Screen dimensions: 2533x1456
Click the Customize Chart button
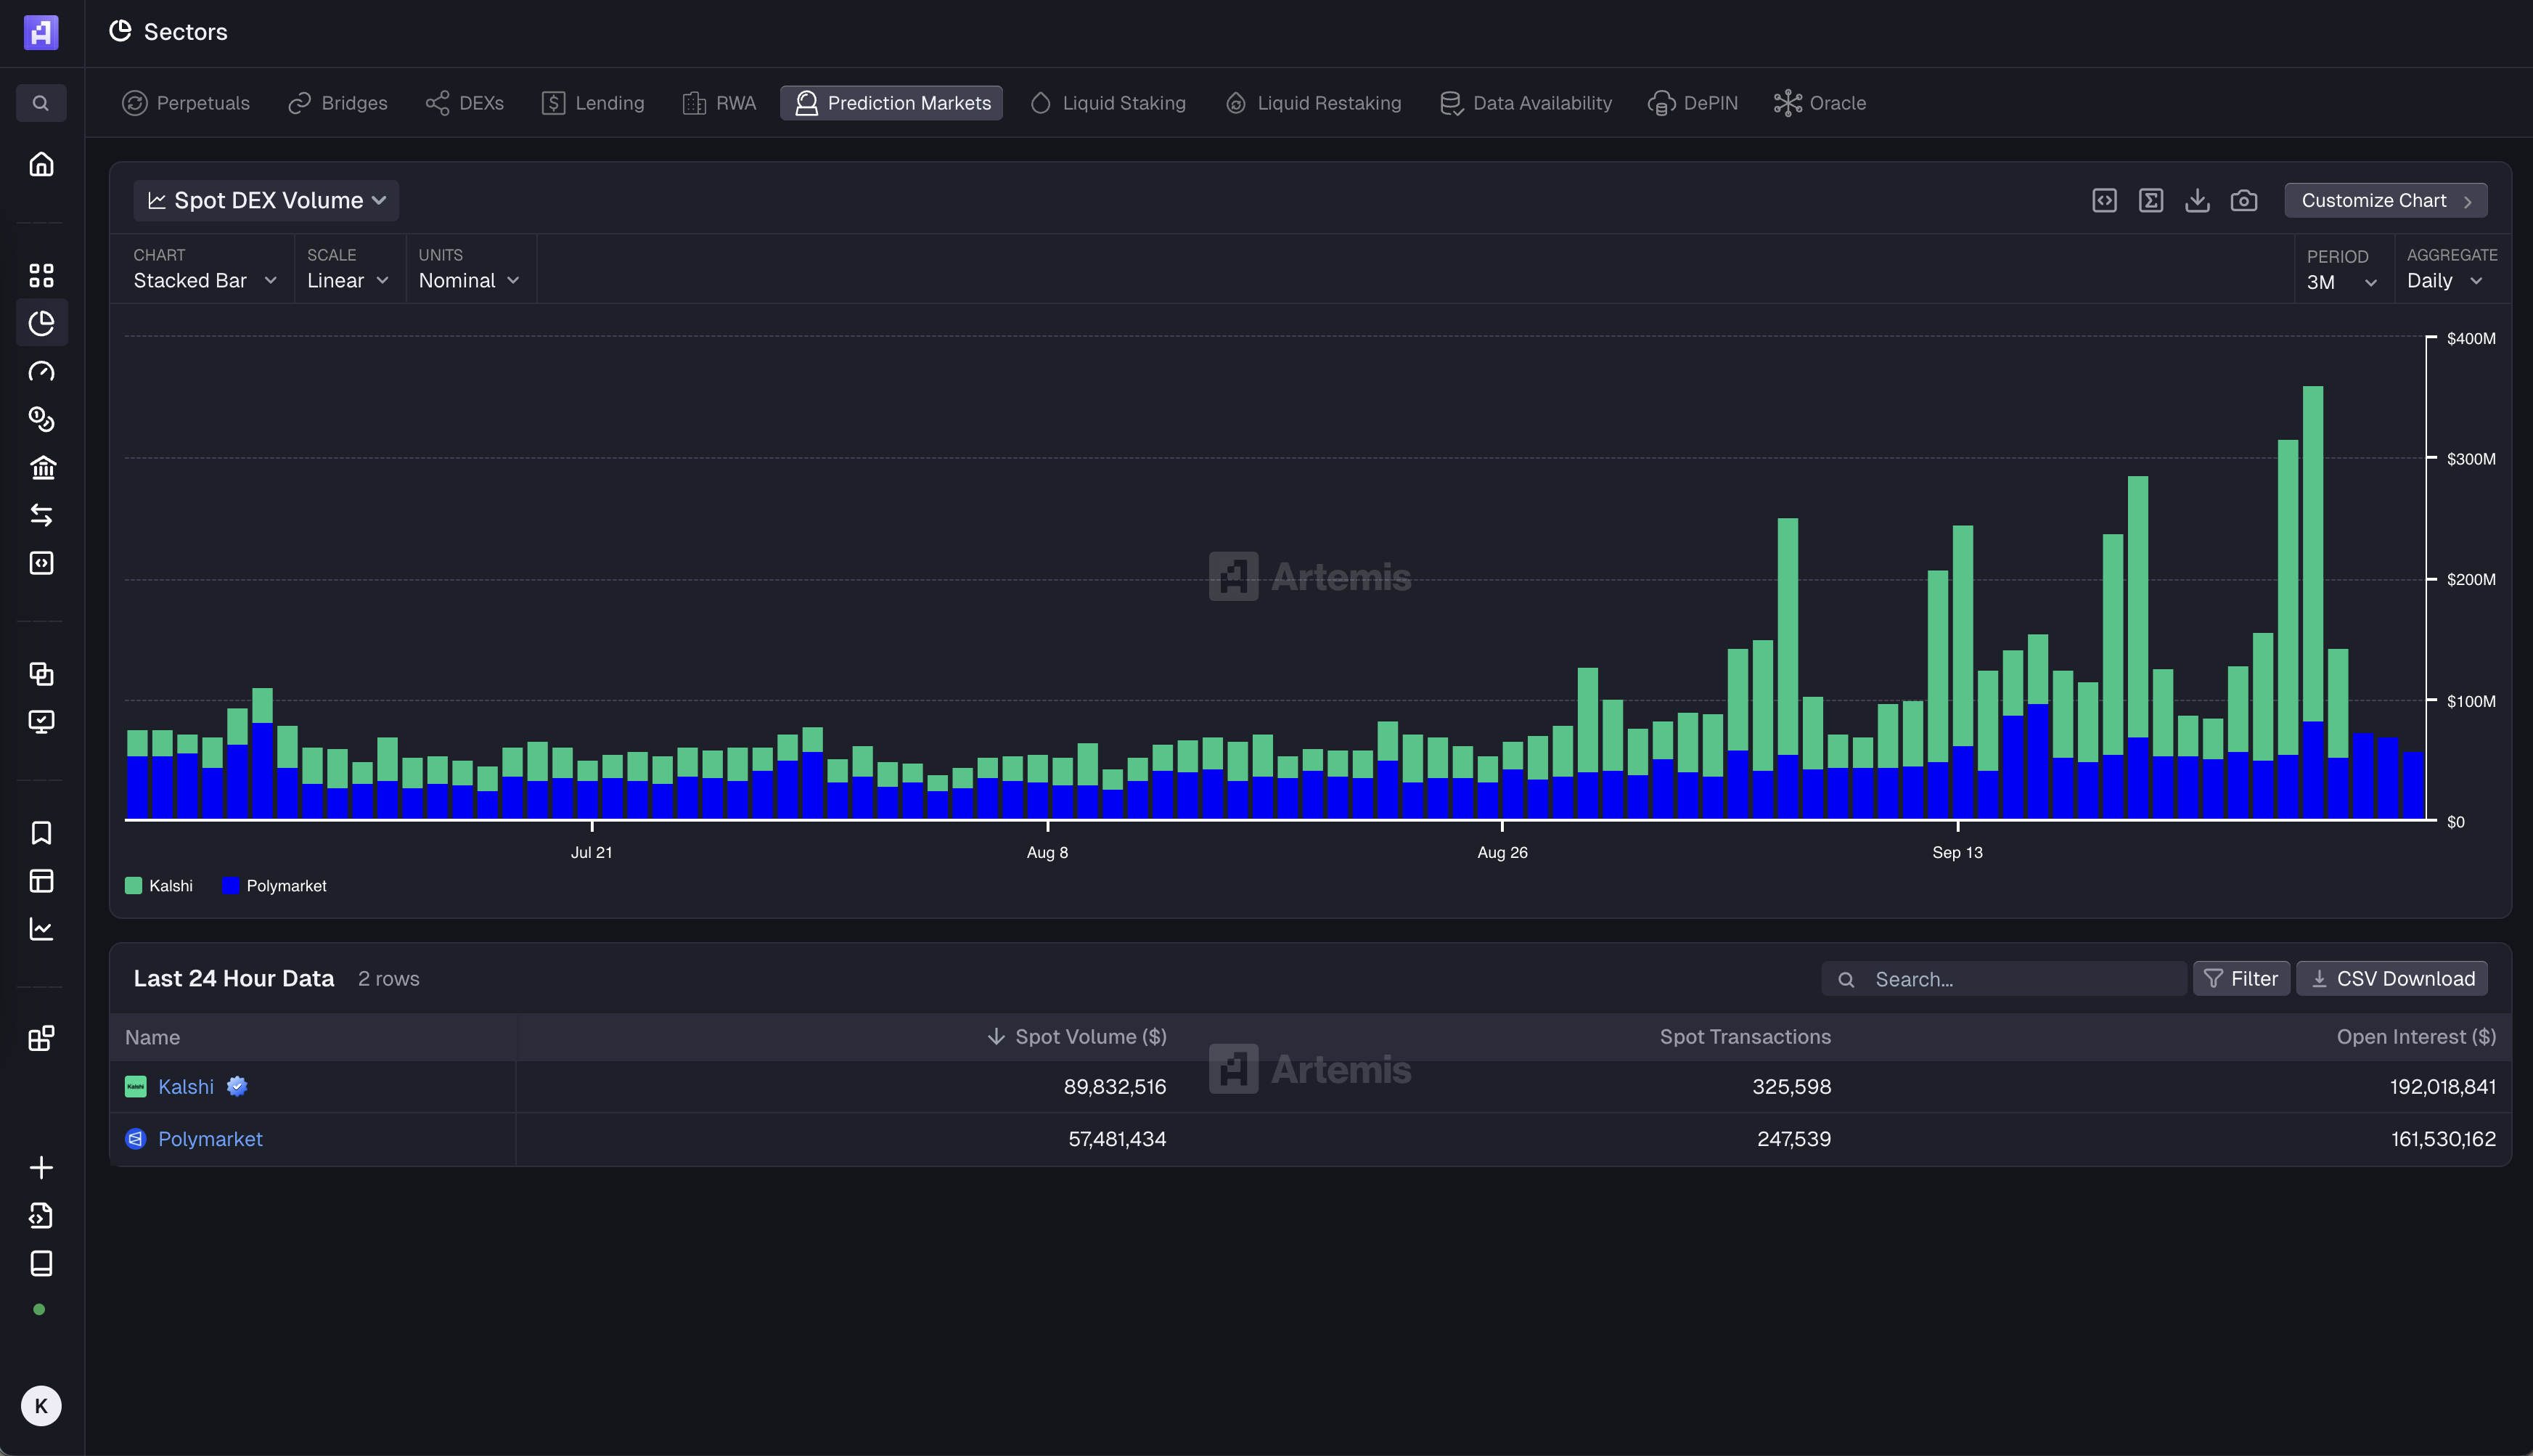tap(2385, 201)
